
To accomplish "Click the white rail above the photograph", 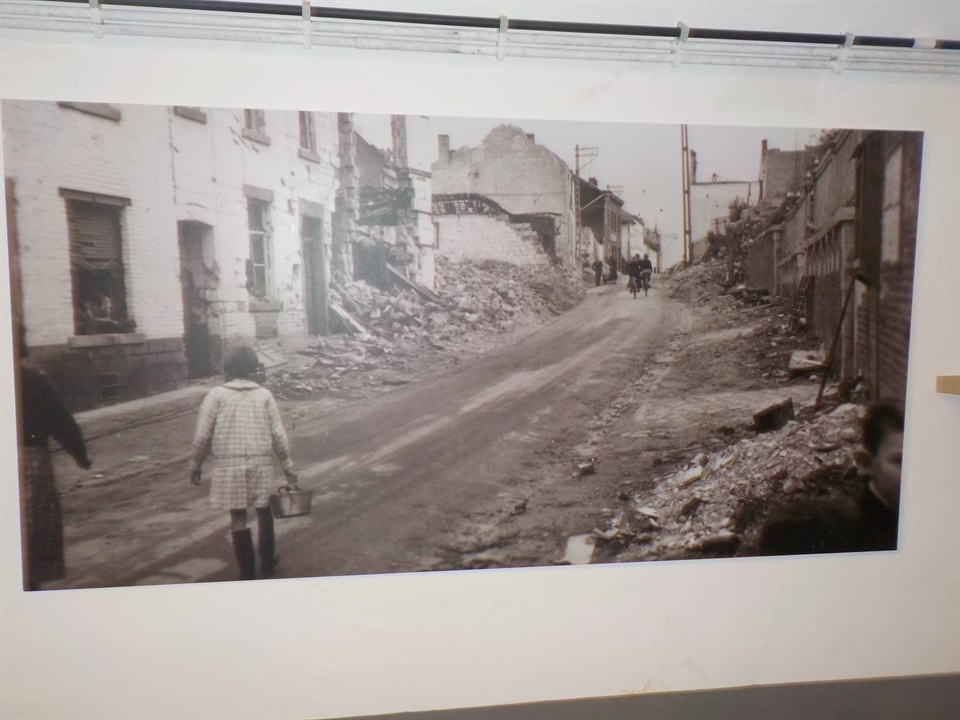I will tap(480, 40).
